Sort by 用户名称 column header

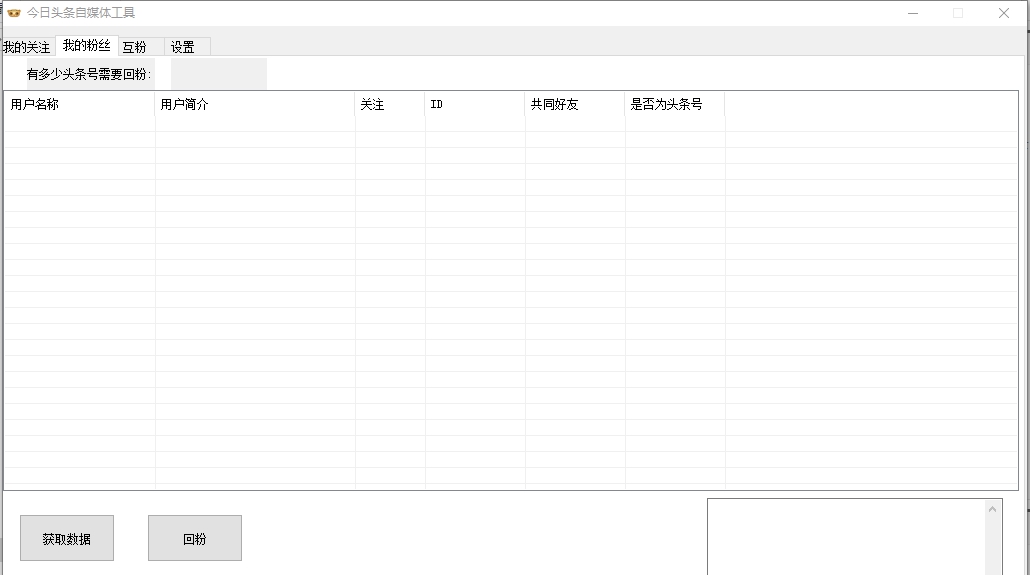pos(79,104)
